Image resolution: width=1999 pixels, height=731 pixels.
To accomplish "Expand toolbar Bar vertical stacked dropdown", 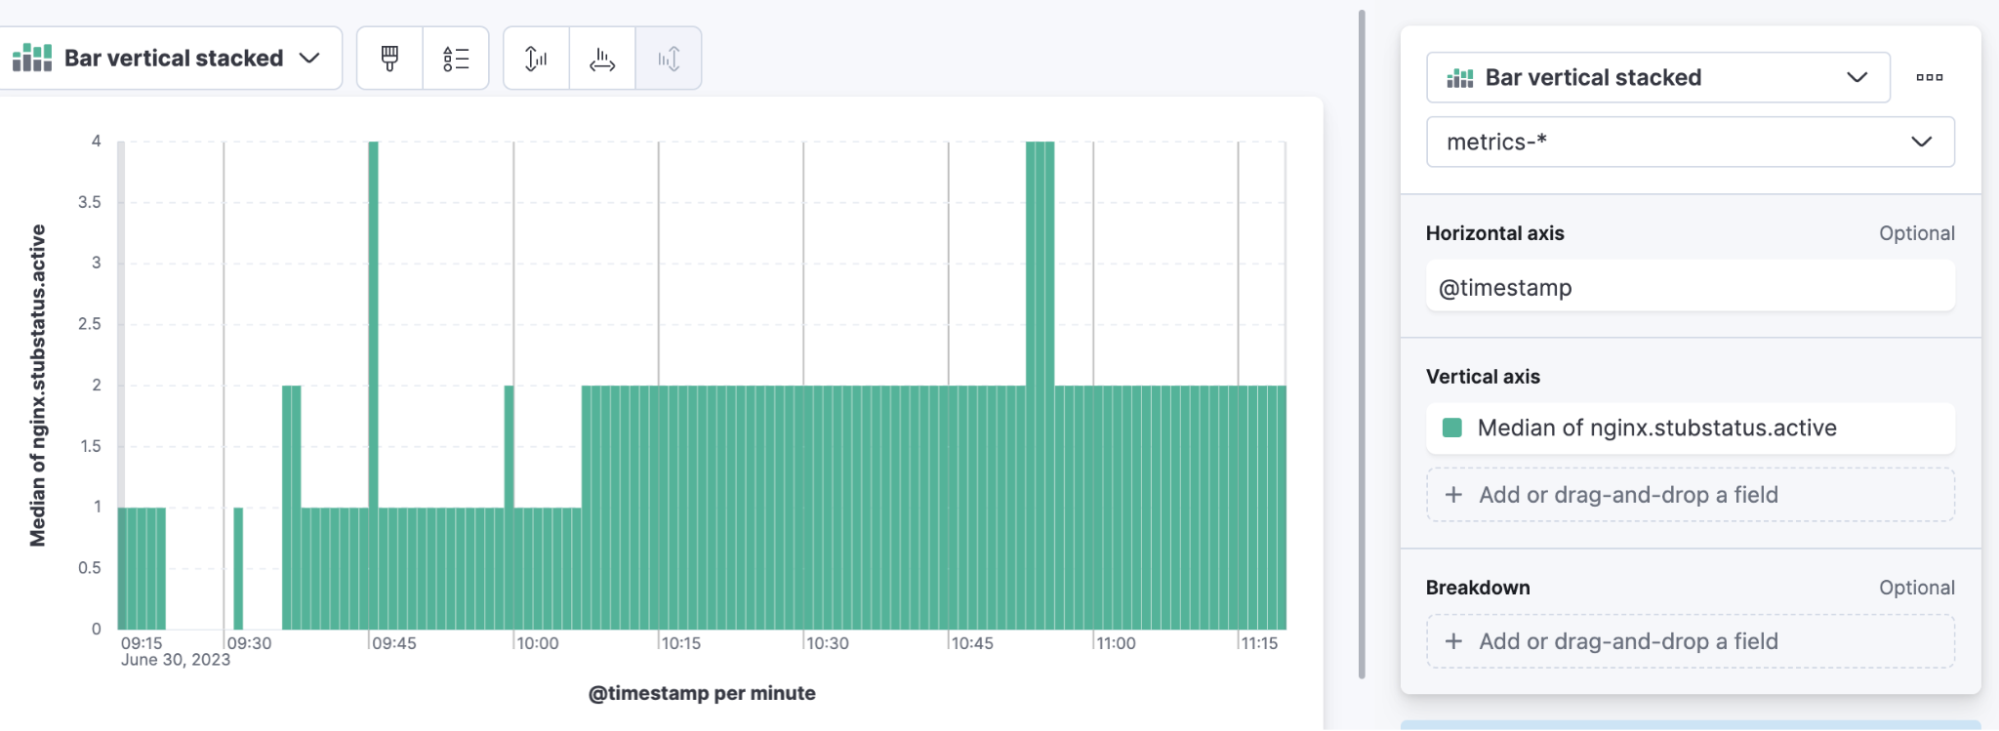I will pos(170,58).
